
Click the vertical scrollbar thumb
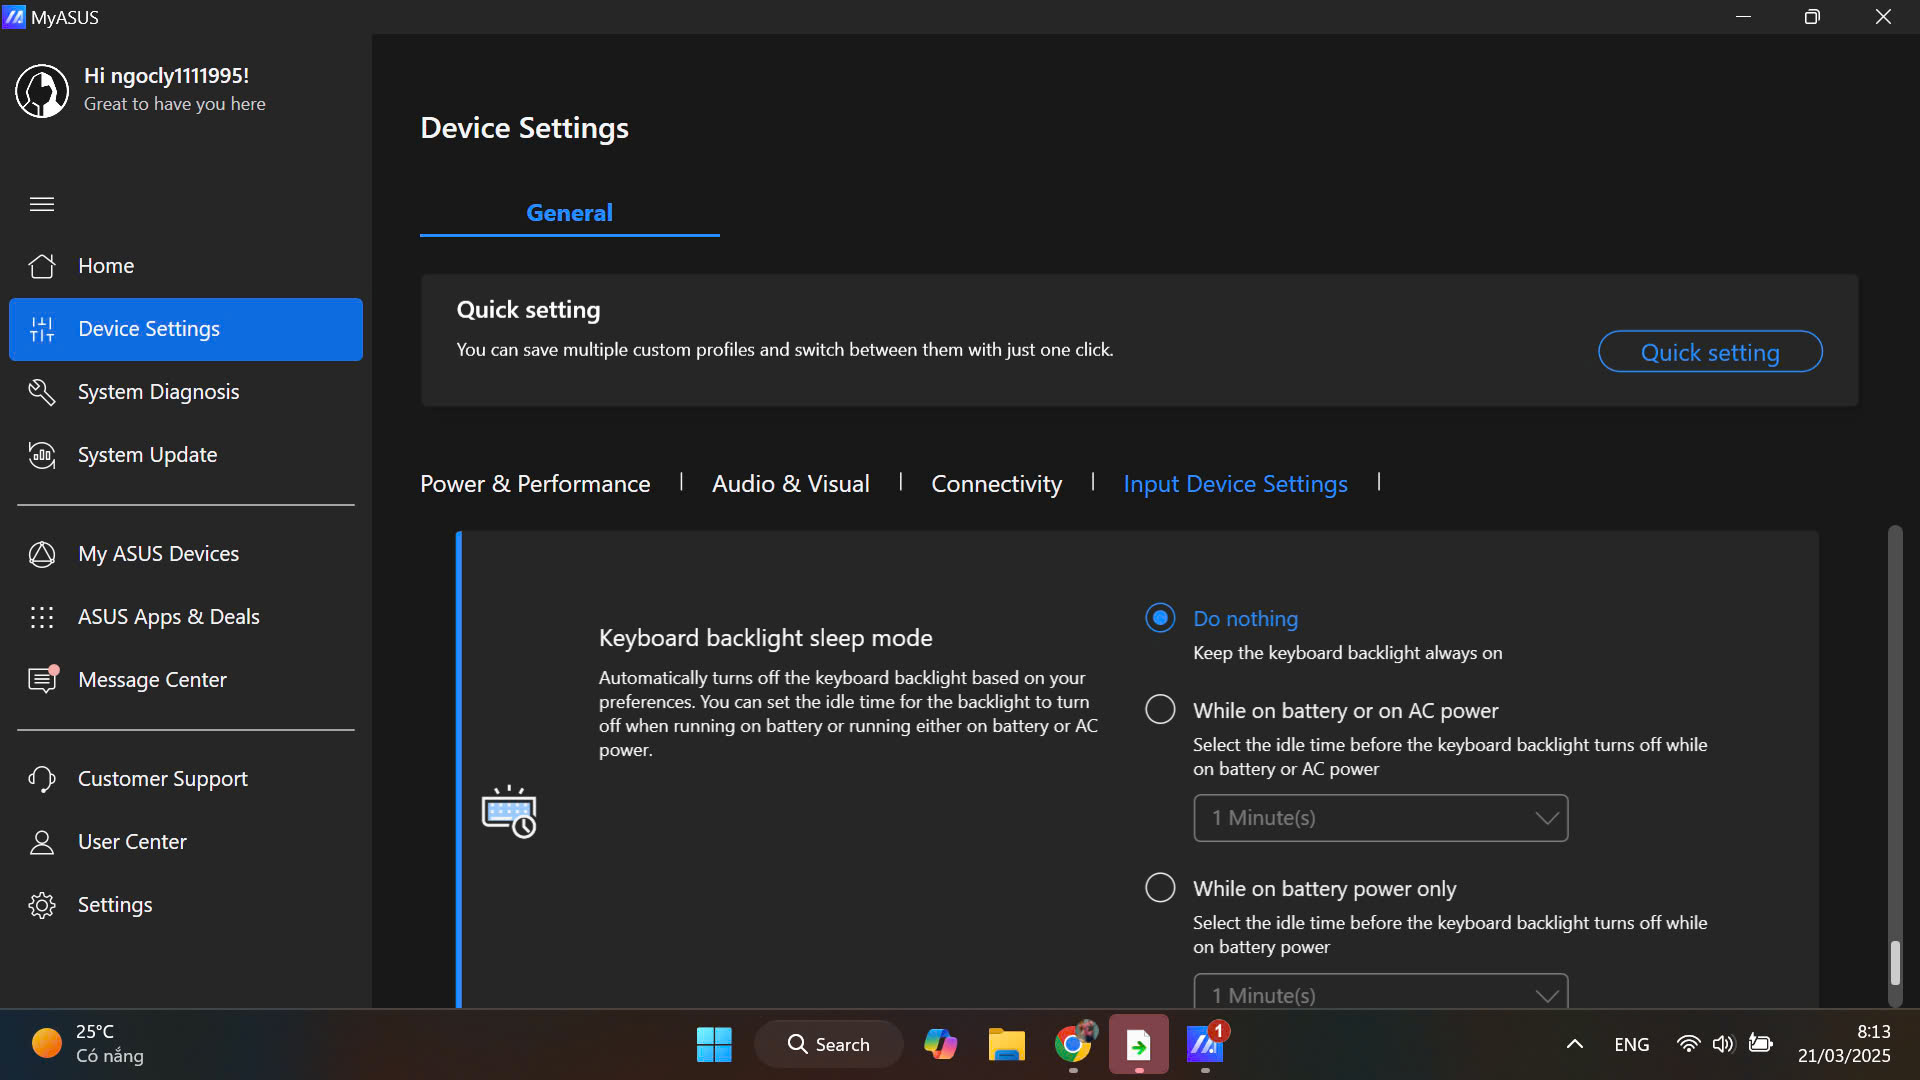coord(1895,962)
